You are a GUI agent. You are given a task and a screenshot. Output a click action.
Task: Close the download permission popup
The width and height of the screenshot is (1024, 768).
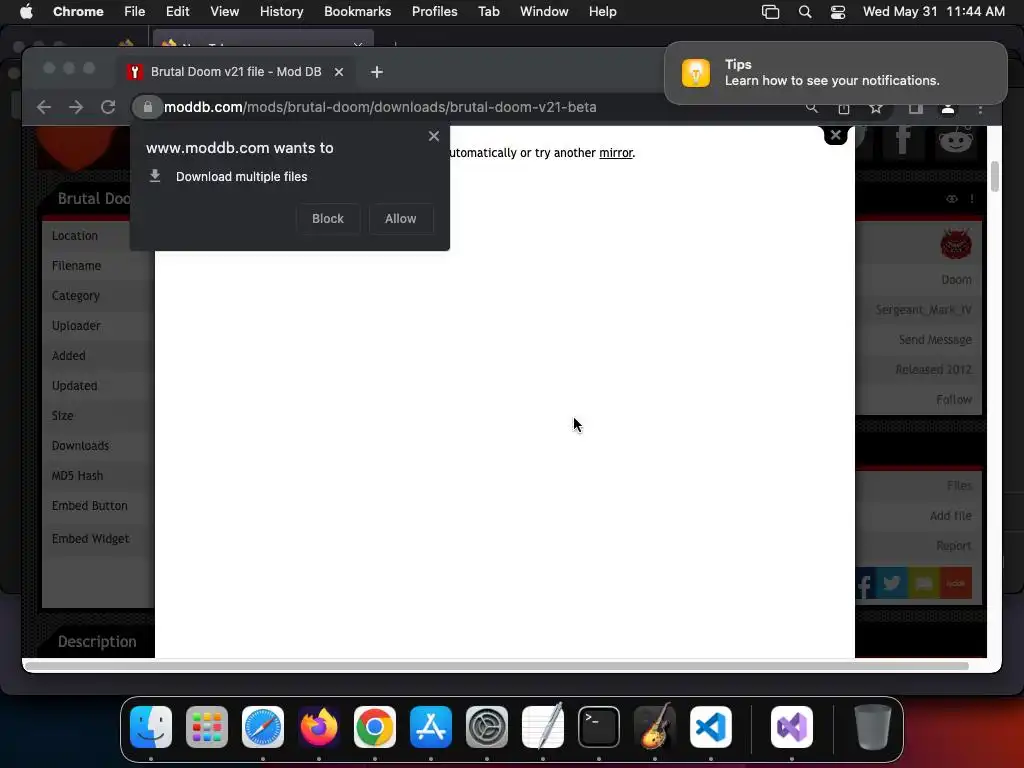[x=434, y=136]
